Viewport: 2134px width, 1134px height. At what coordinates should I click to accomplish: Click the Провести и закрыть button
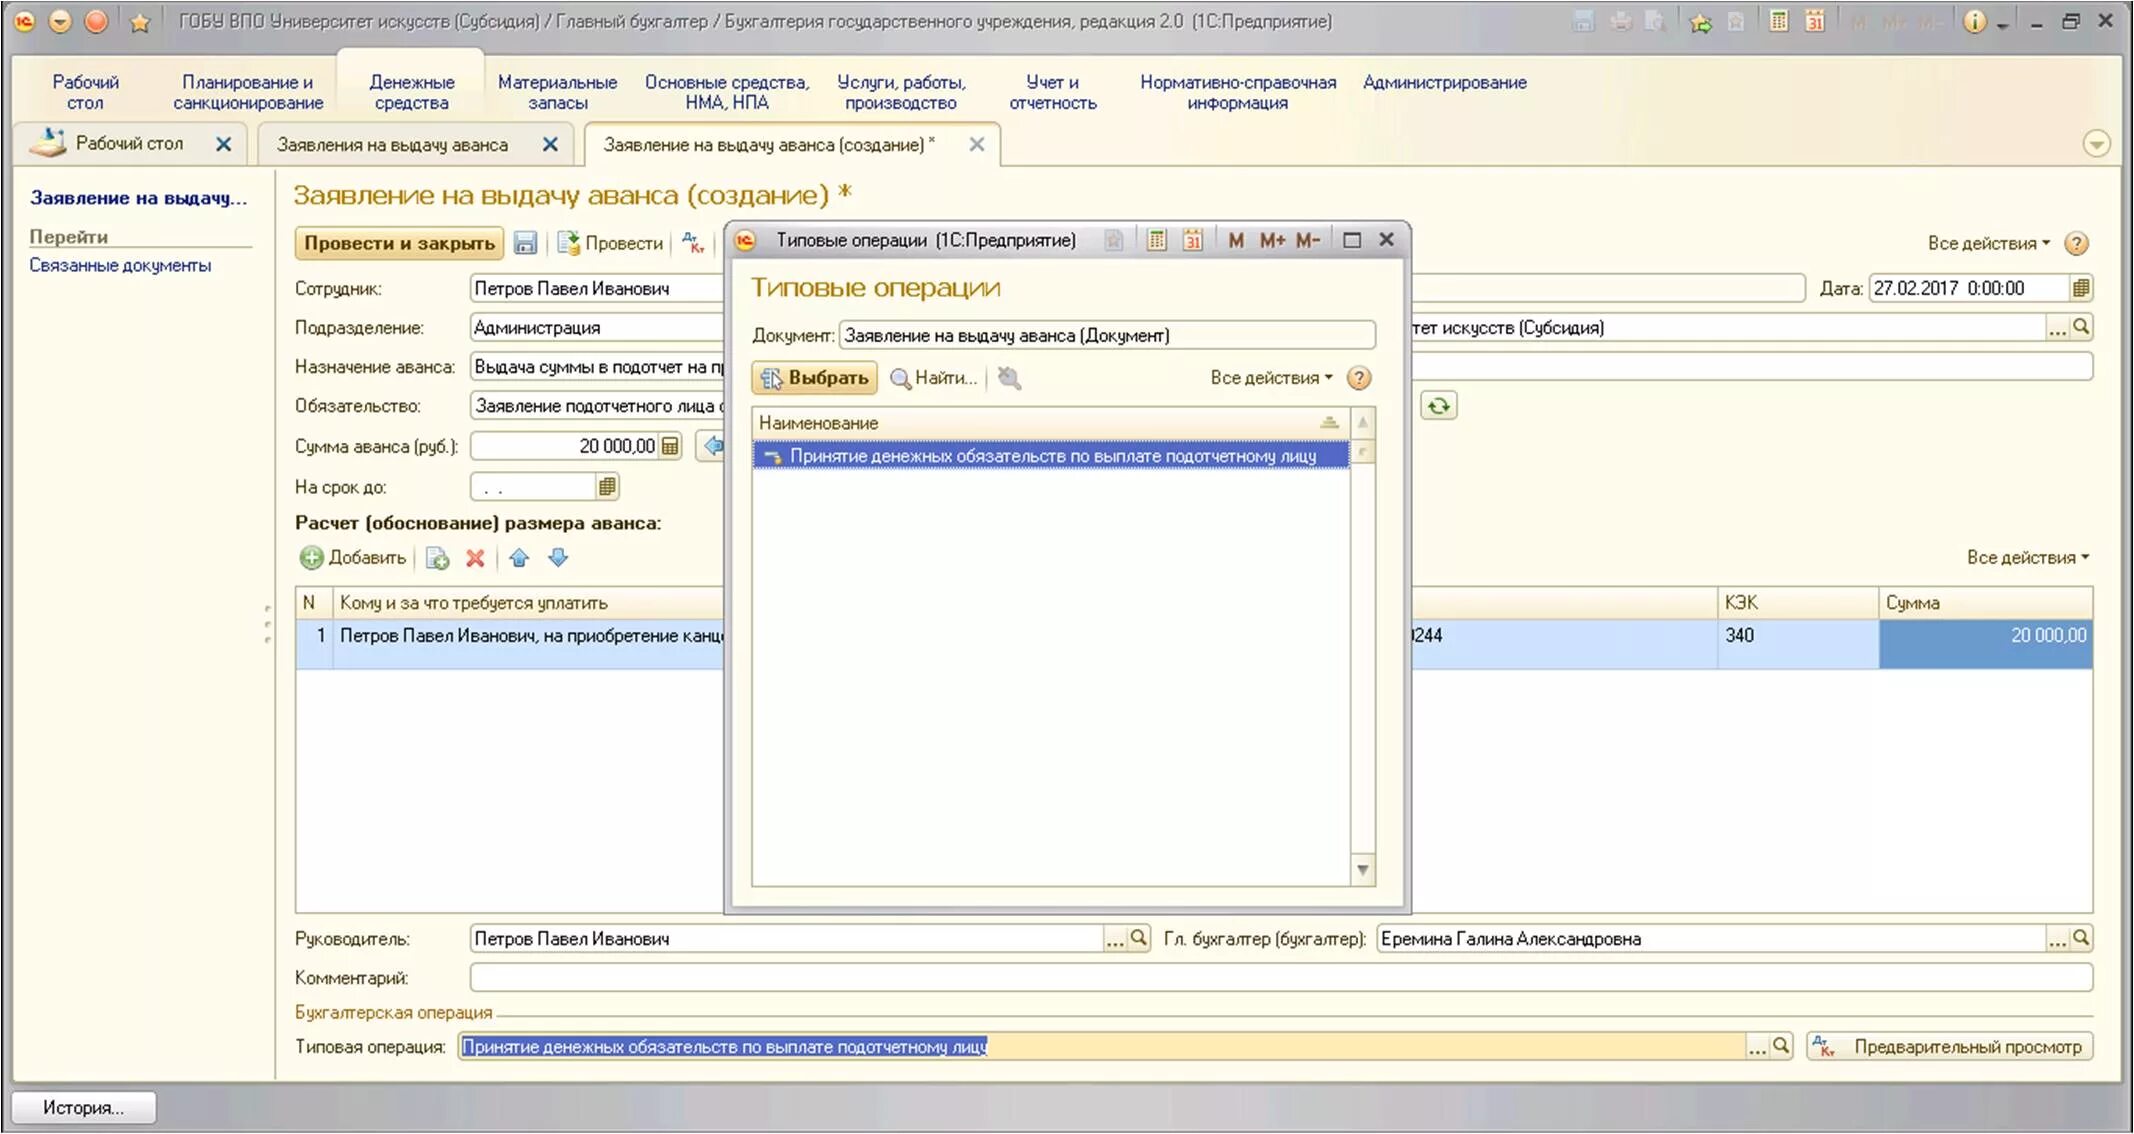pyautogui.click(x=399, y=243)
